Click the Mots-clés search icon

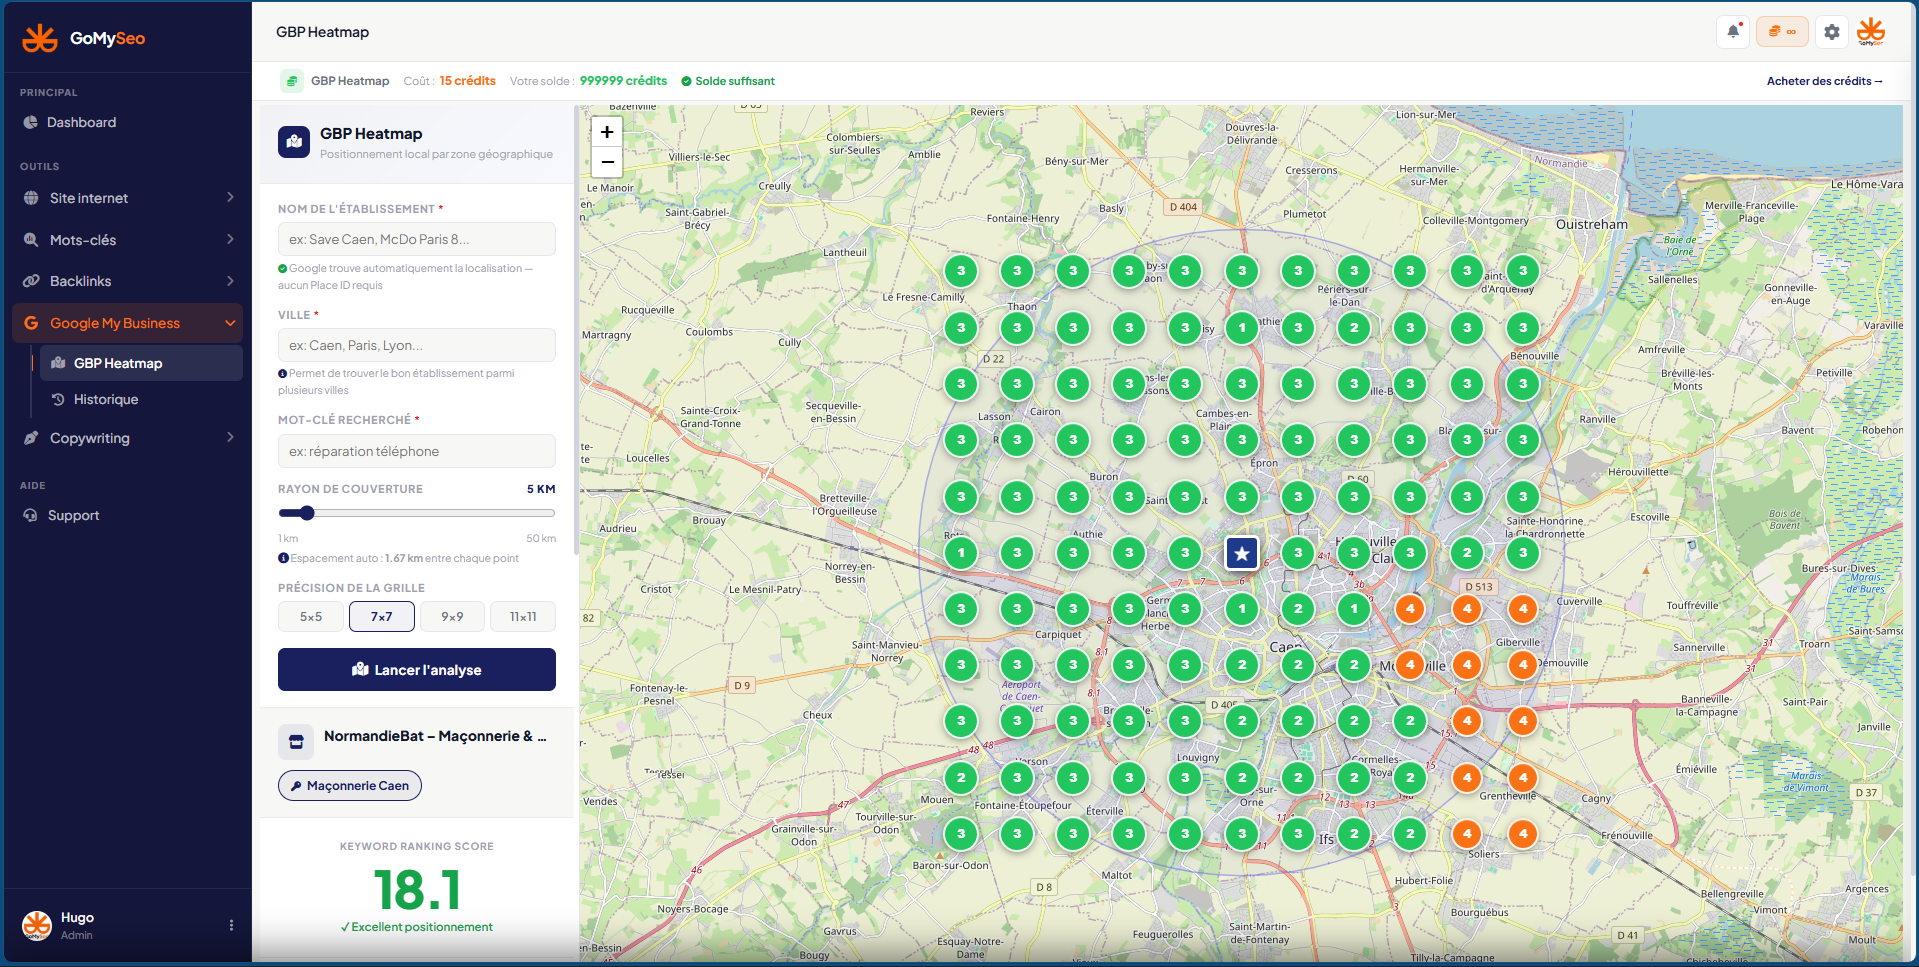(31, 240)
